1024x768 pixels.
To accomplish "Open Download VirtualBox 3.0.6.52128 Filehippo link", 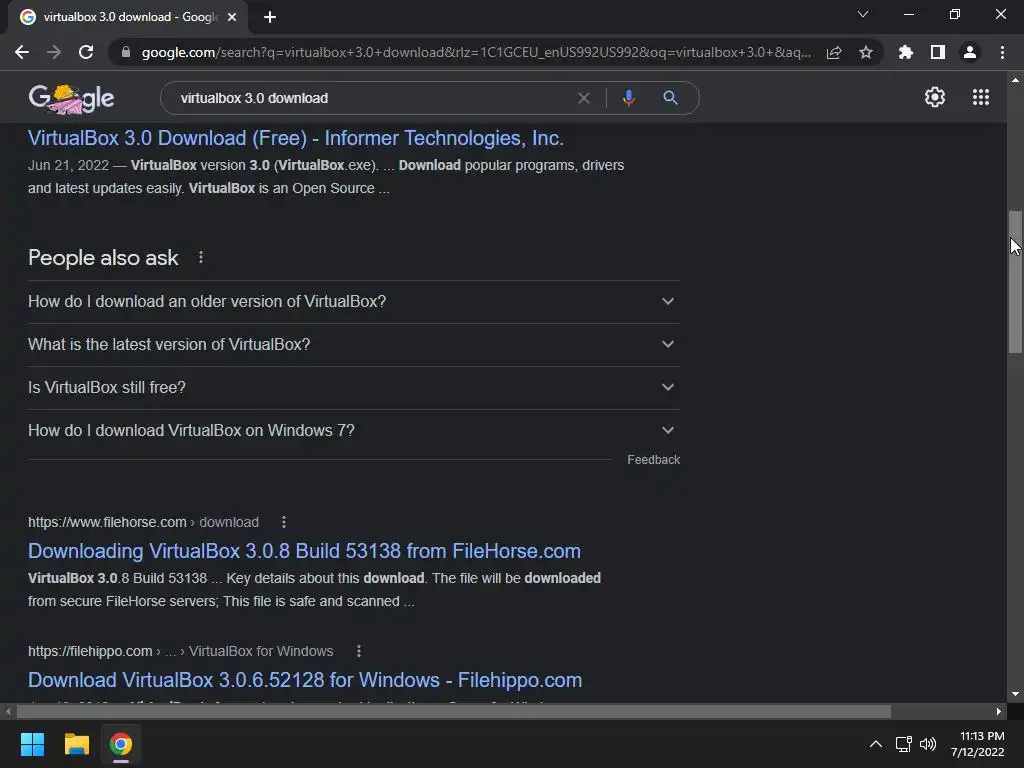I will (x=305, y=680).
